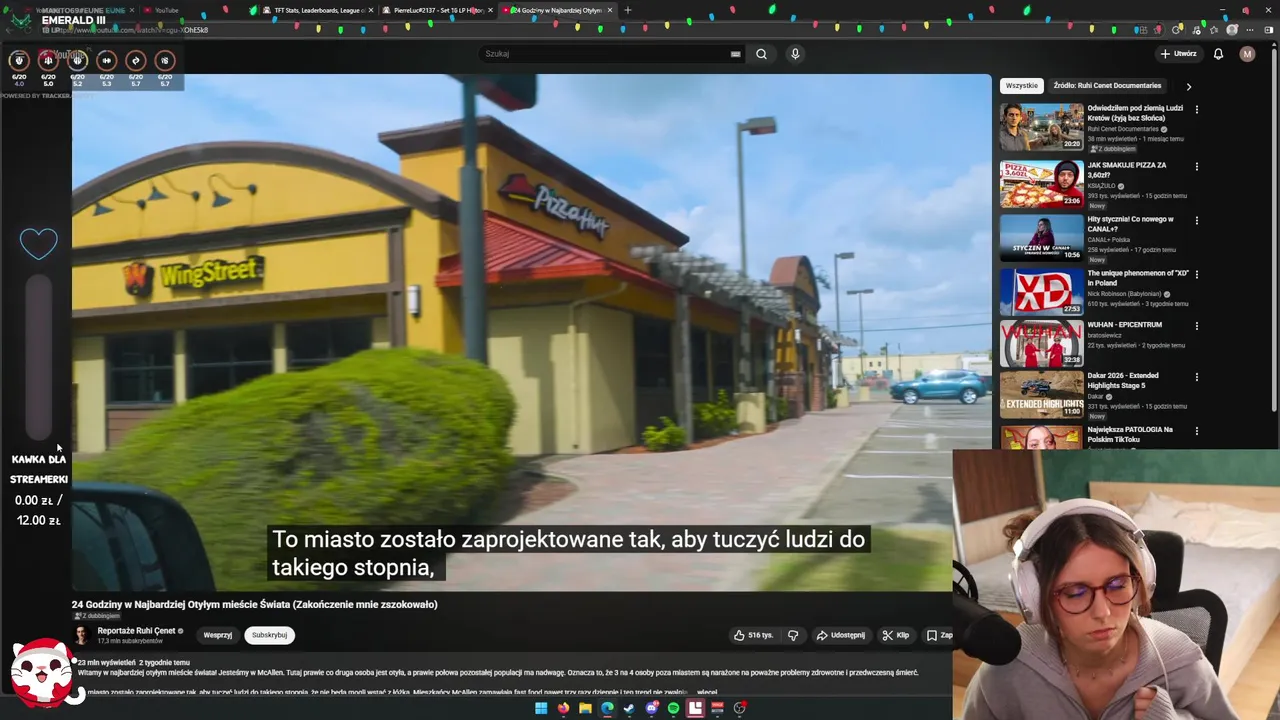Click the heart icon in stream overlay
Screen dimensions: 1280x720
click(x=39, y=243)
